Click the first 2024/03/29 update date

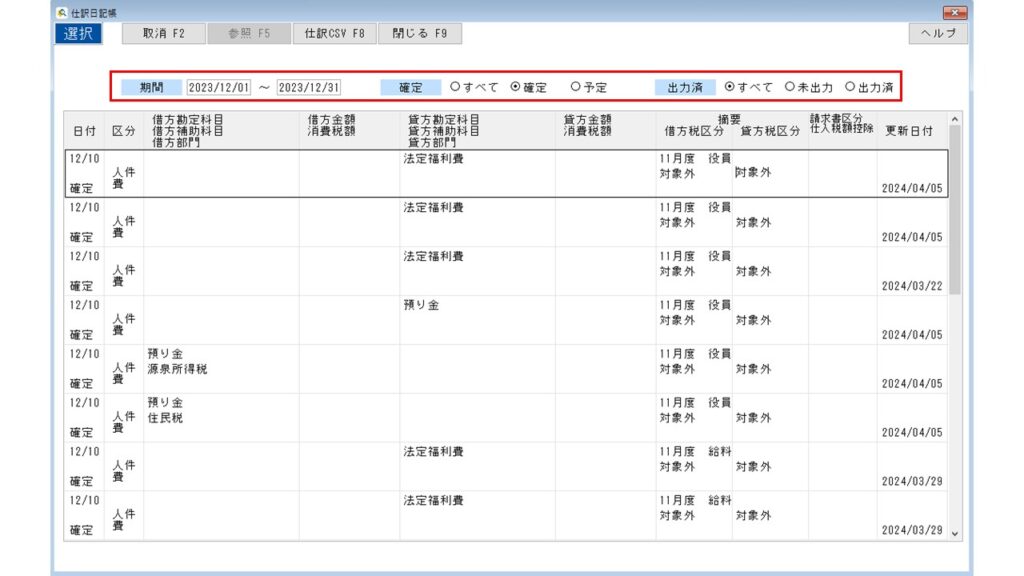coord(912,481)
